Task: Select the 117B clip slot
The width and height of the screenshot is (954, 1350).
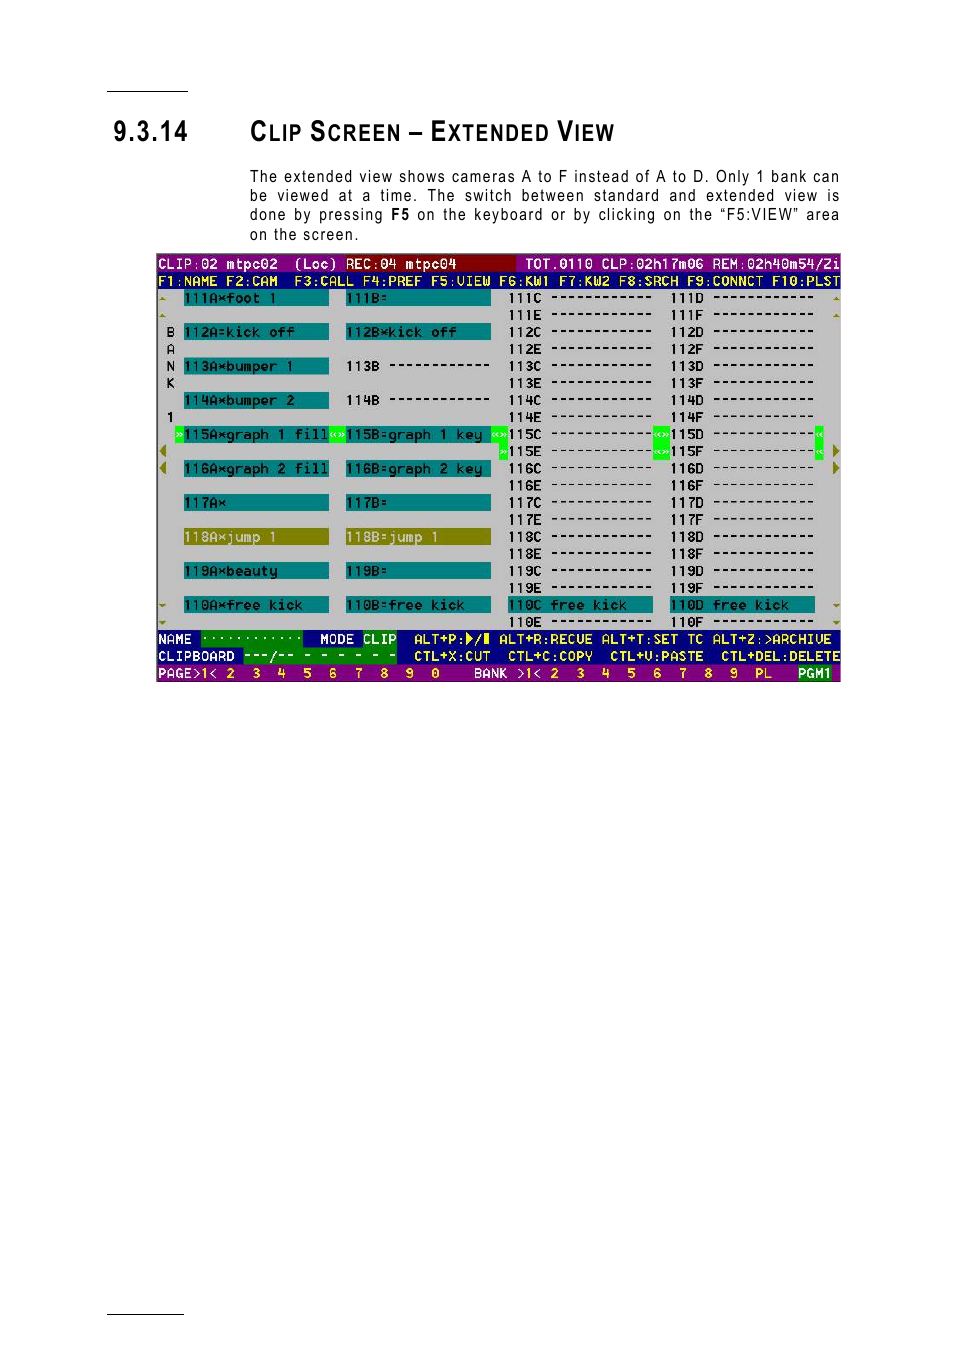Action: [x=418, y=502]
